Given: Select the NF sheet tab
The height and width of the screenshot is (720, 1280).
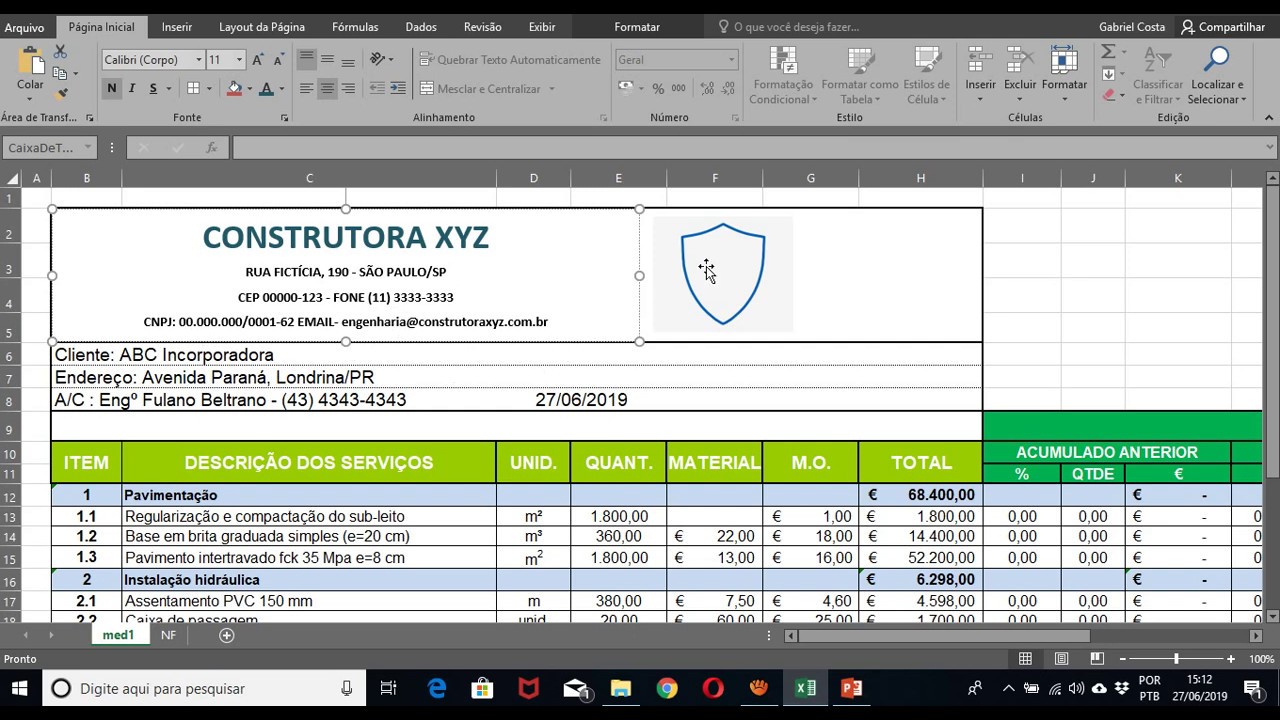Looking at the screenshot, I should click(x=168, y=635).
